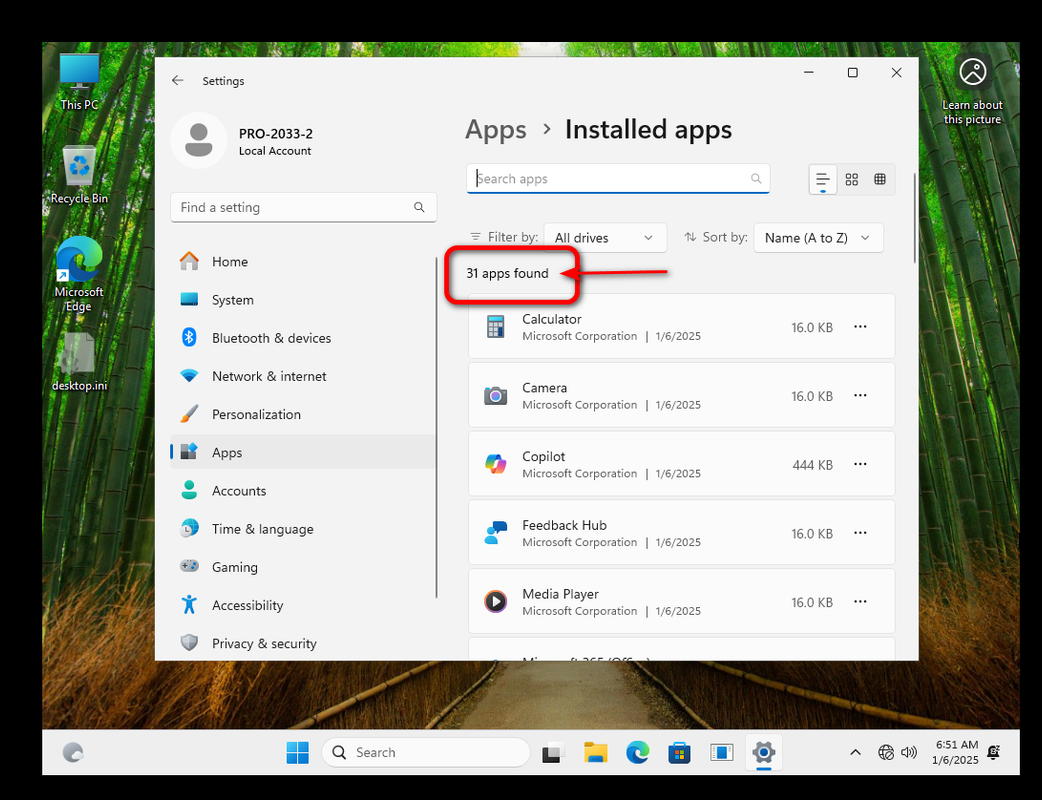Open Accessibility settings
This screenshot has width=1042, height=800.
pos(303,605)
